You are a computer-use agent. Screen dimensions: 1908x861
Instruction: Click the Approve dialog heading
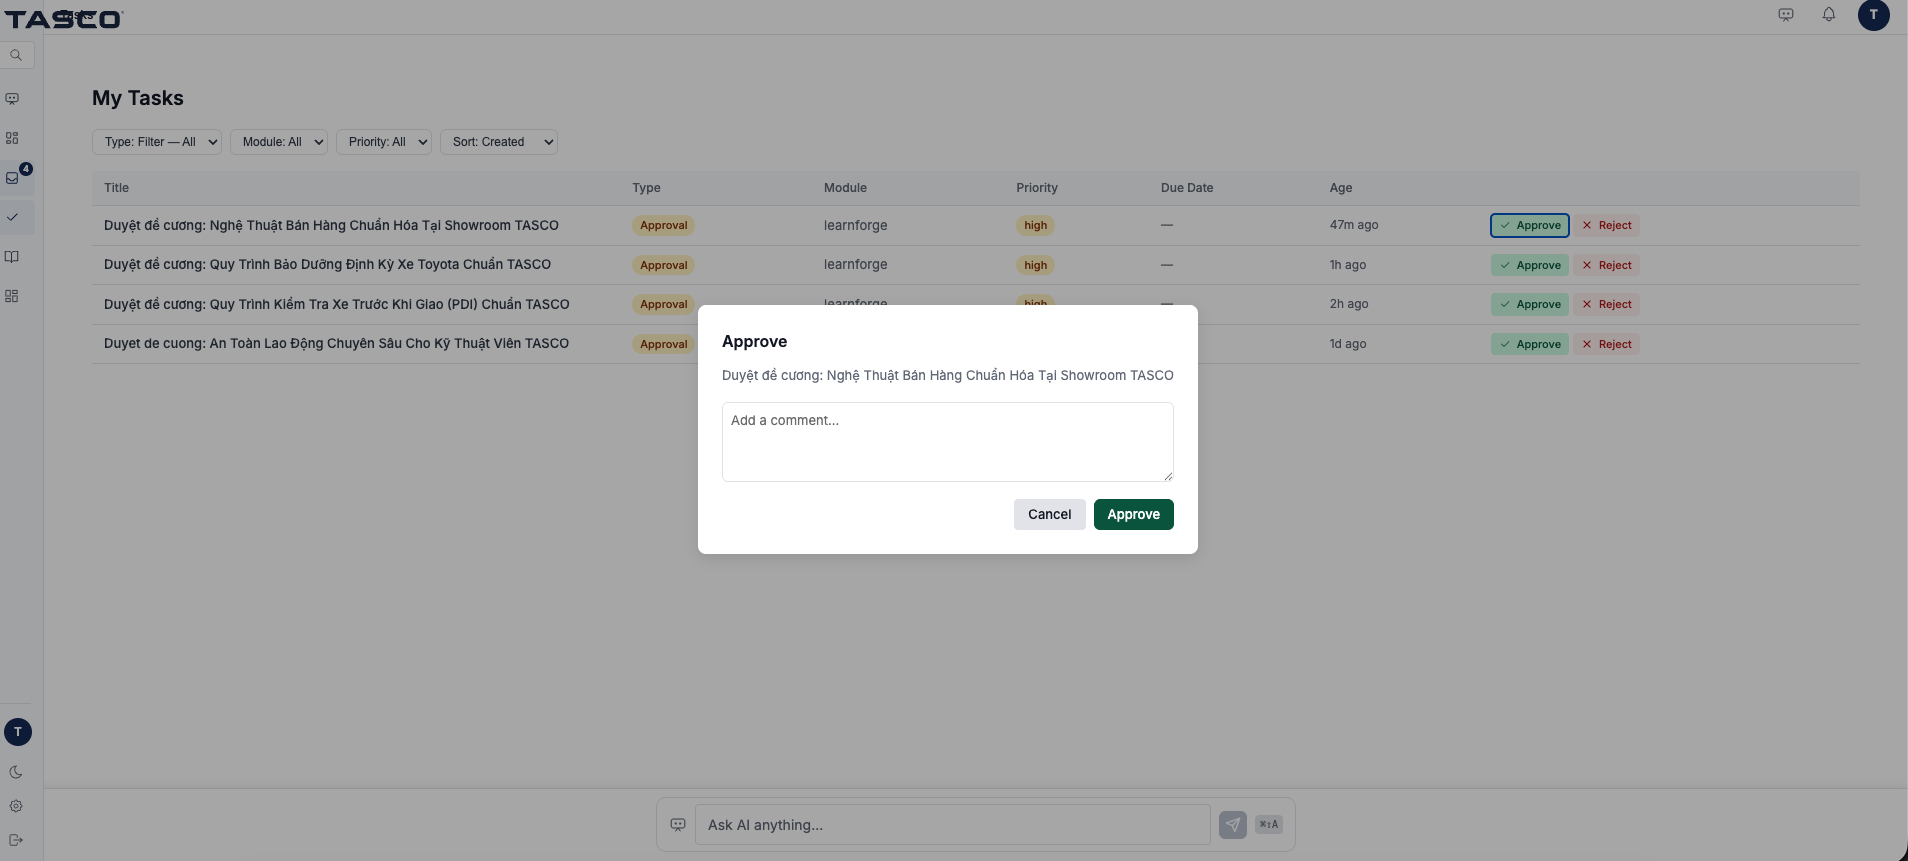pyautogui.click(x=755, y=341)
